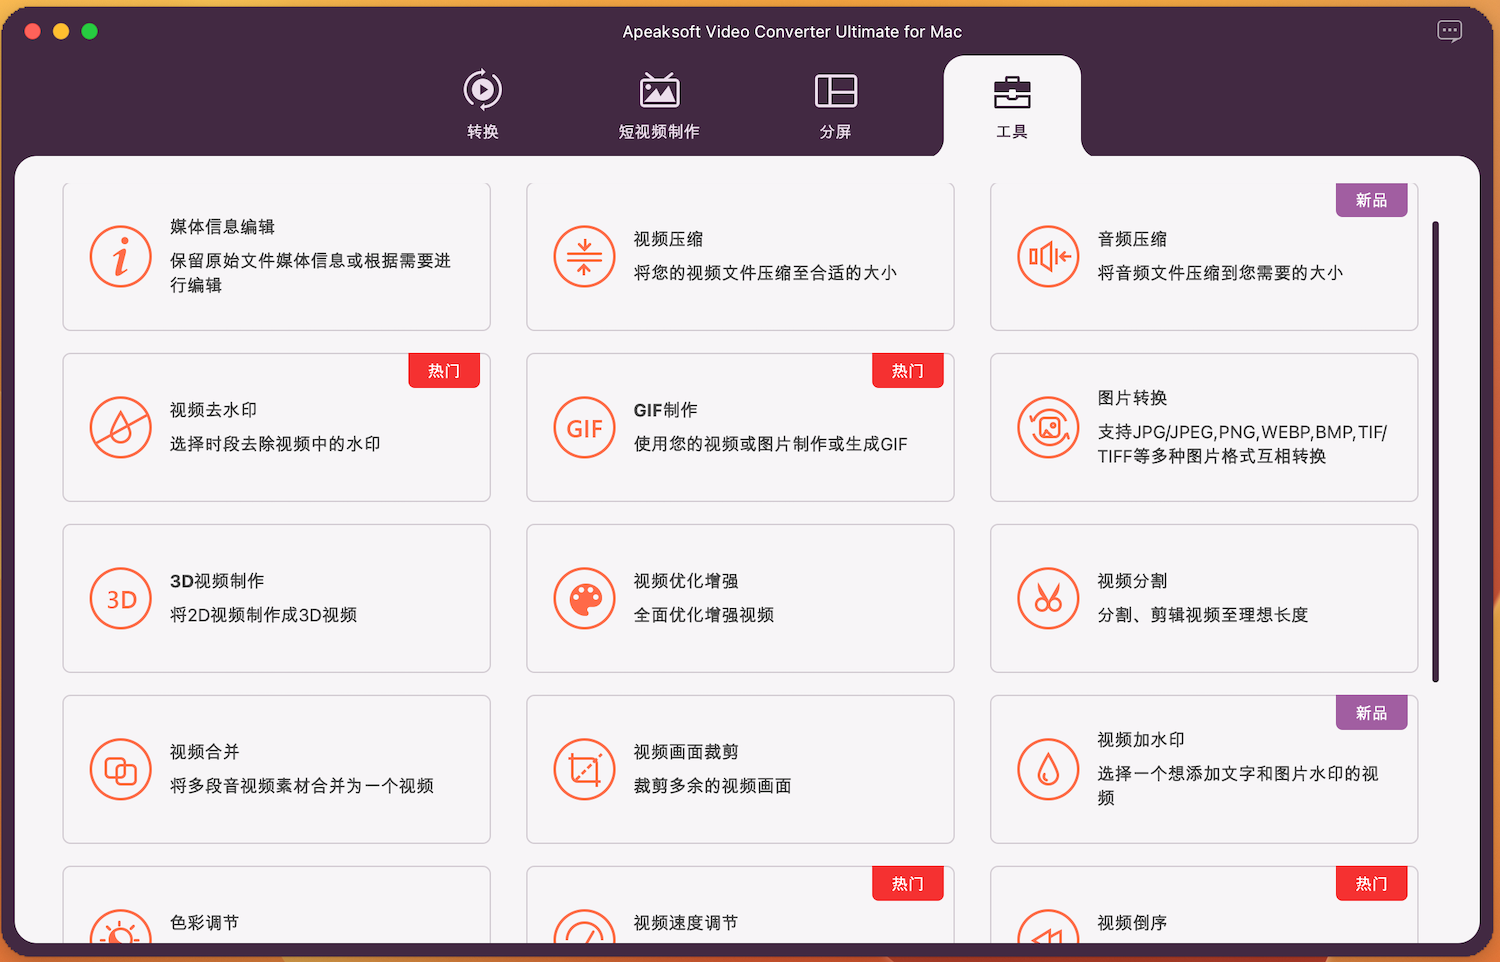Open feedback message icon in title bar
Image resolution: width=1500 pixels, height=962 pixels.
pyautogui.click(x=1449, y=31)
